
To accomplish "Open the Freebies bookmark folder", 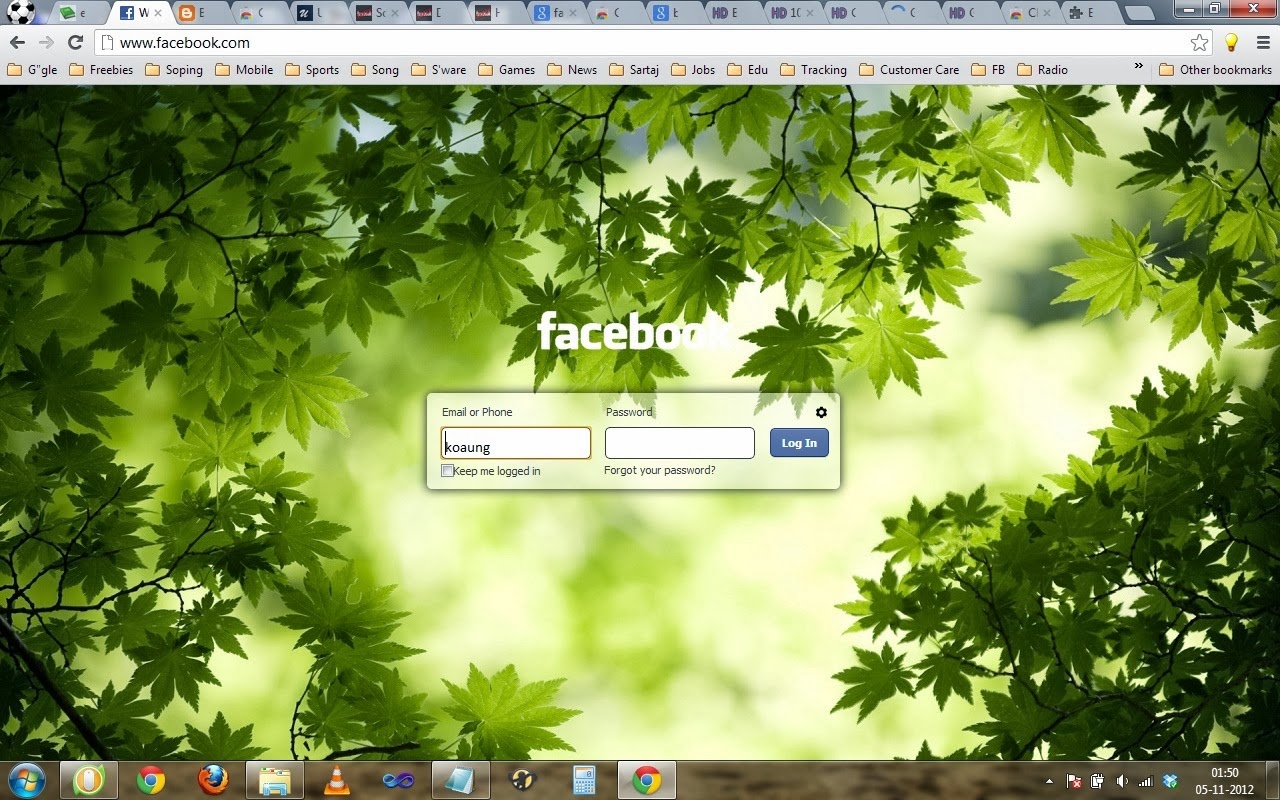I will [100, 70].
